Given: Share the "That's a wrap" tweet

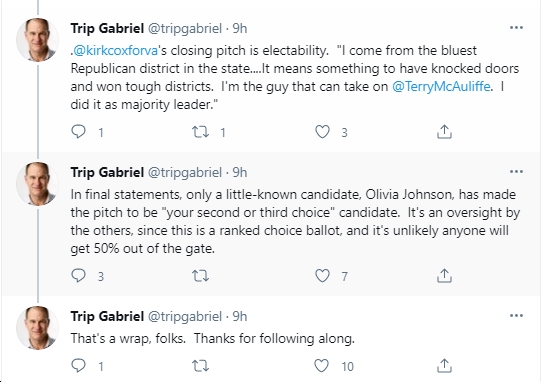Looking at the screenshot, I should click(444, 365).
